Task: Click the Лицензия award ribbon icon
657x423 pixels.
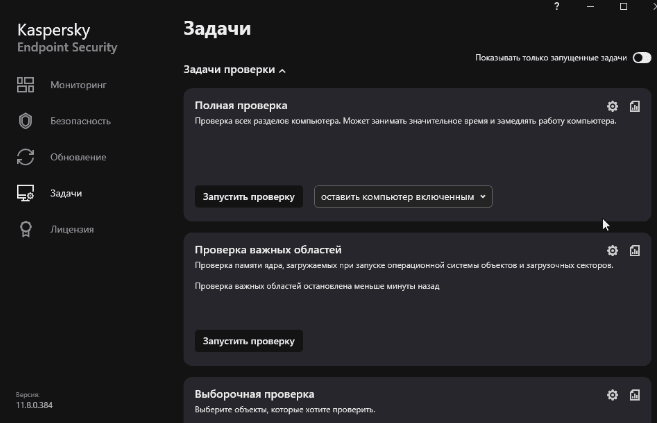Action: [26, 229]
